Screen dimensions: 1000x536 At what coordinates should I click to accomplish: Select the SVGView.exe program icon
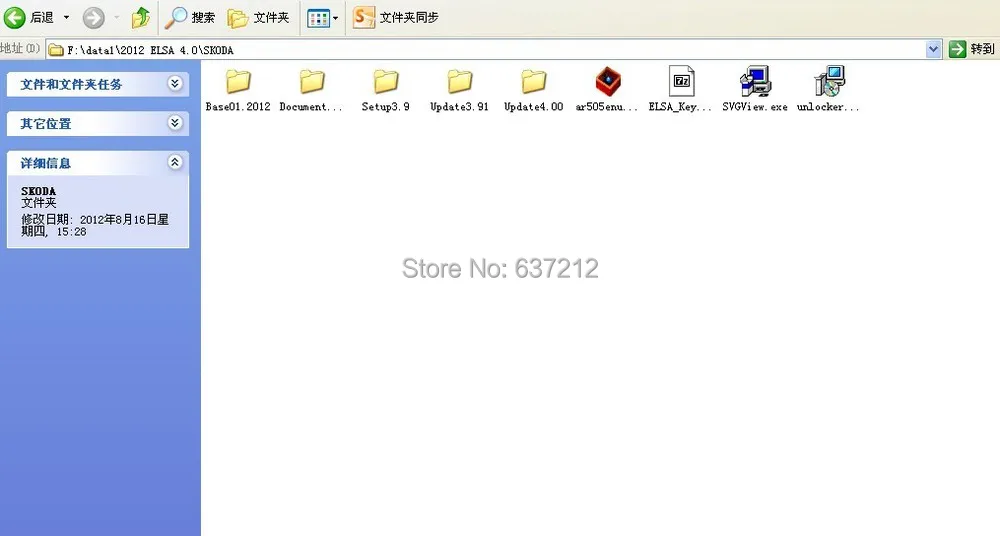755,81
